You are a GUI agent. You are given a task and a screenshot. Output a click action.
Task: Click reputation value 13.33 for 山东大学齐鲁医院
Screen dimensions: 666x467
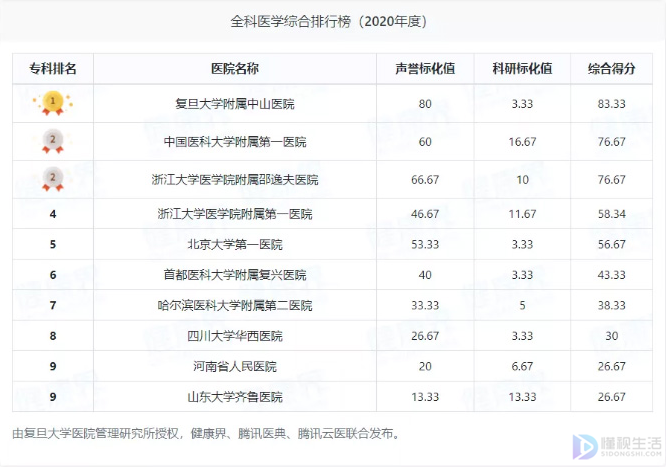click(425, 397)
